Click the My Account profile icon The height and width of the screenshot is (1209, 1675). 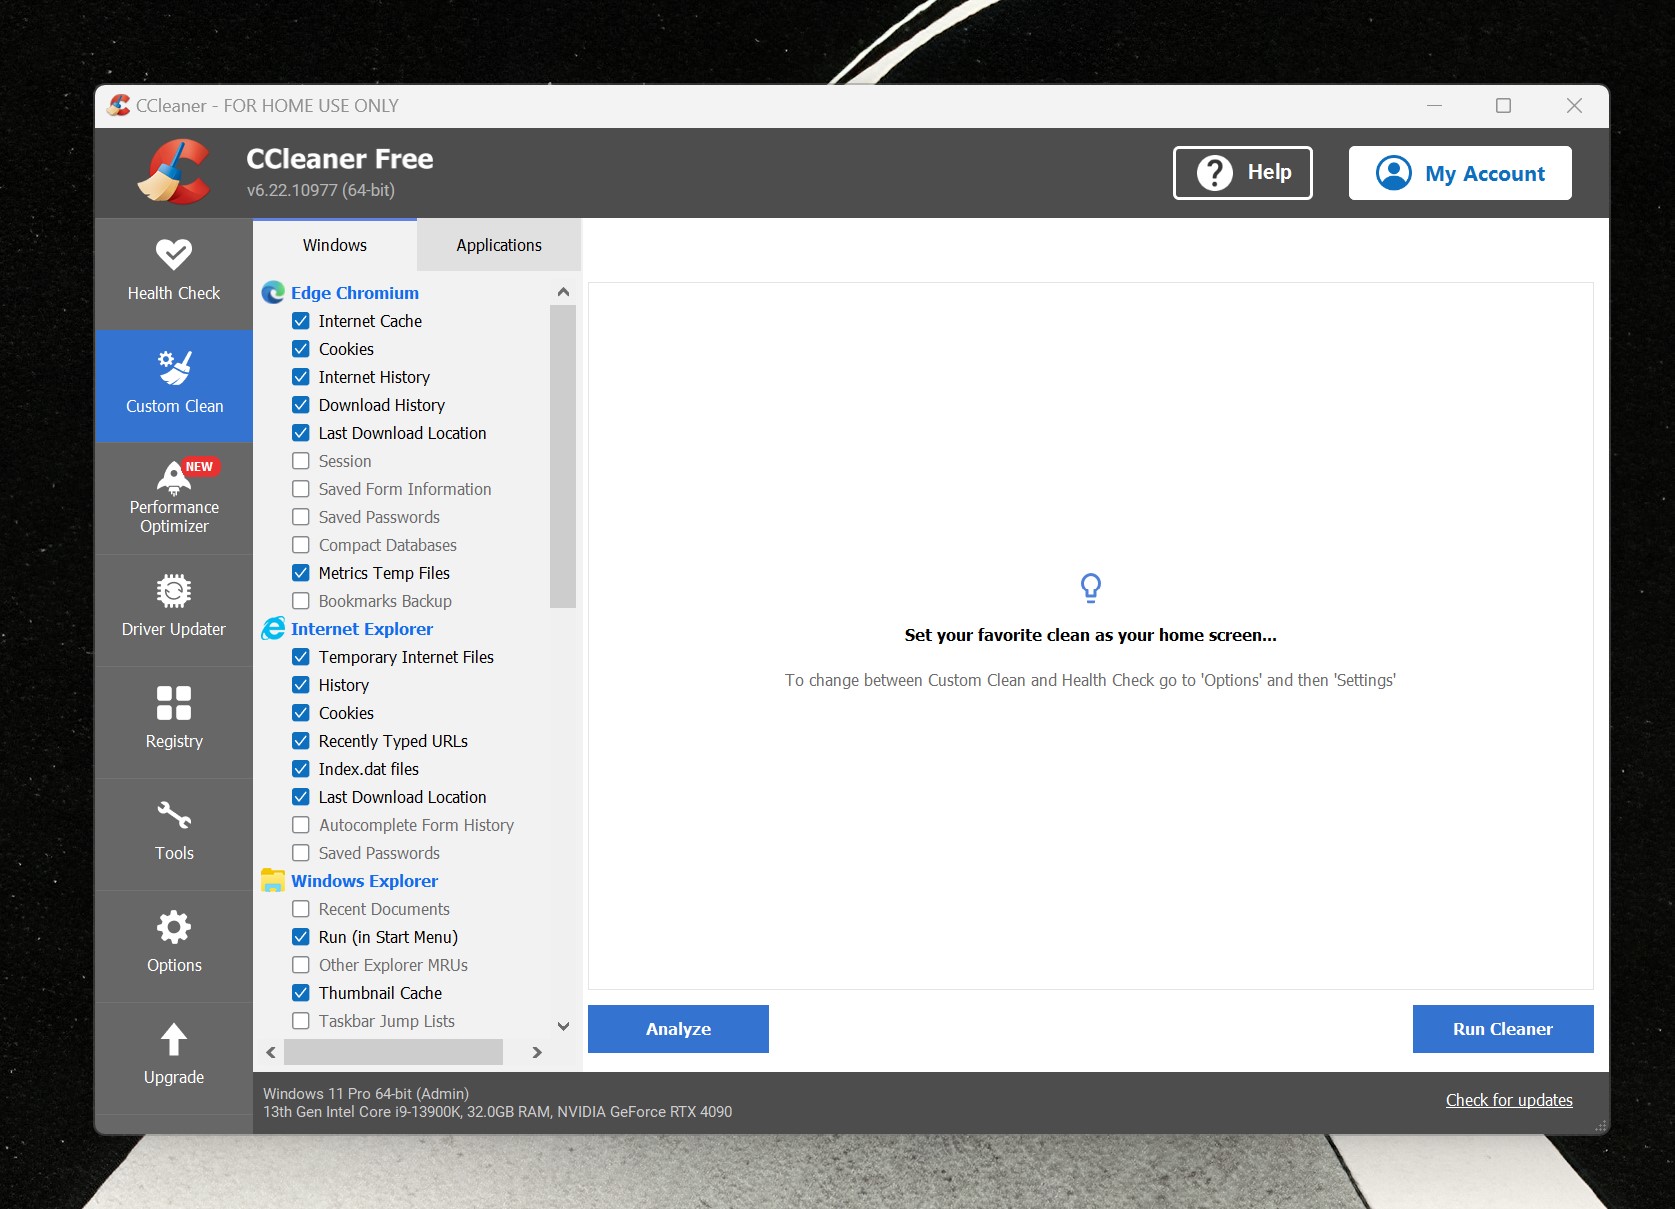tap(1394, 173)
